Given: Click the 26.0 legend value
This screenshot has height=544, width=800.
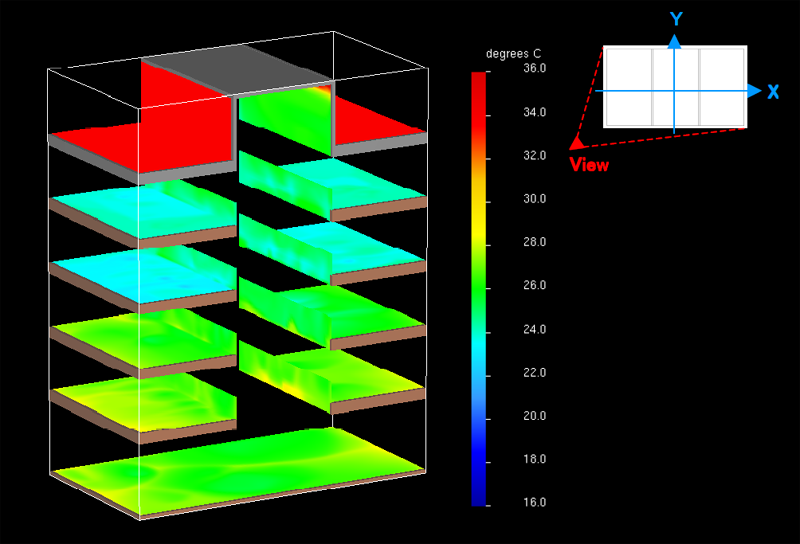Looking at the screenshot, I should coord(534,285).
